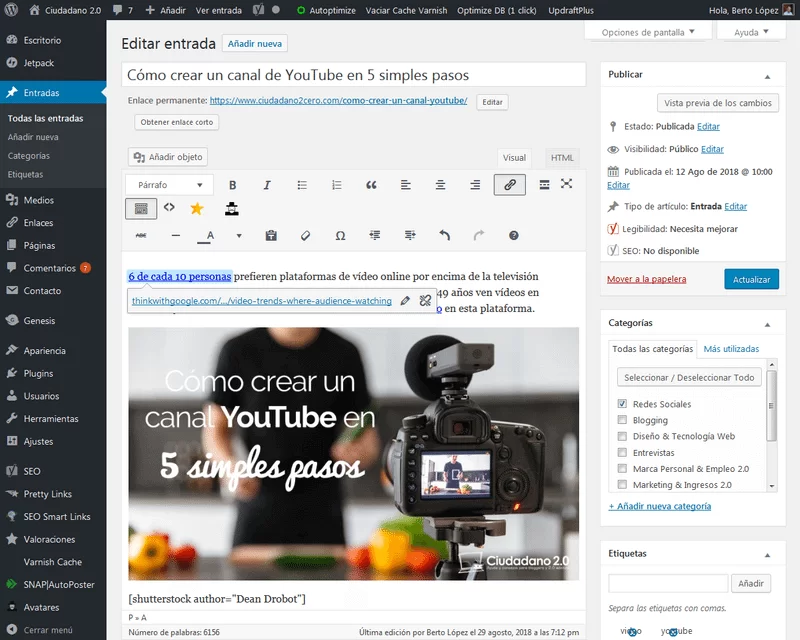Image resolution: width=800 pixels, height=640 pixels.
Task: Collapse the Publicar box
Action: coord(767,76)
